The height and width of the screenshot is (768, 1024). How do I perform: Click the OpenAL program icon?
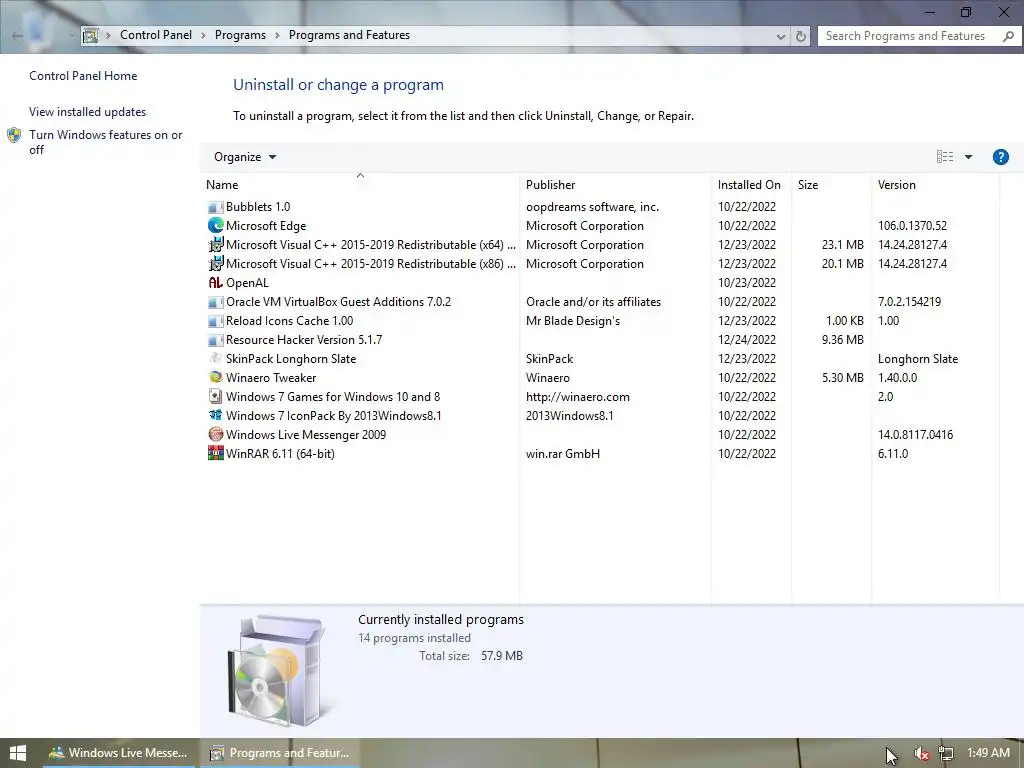[216, 283]
